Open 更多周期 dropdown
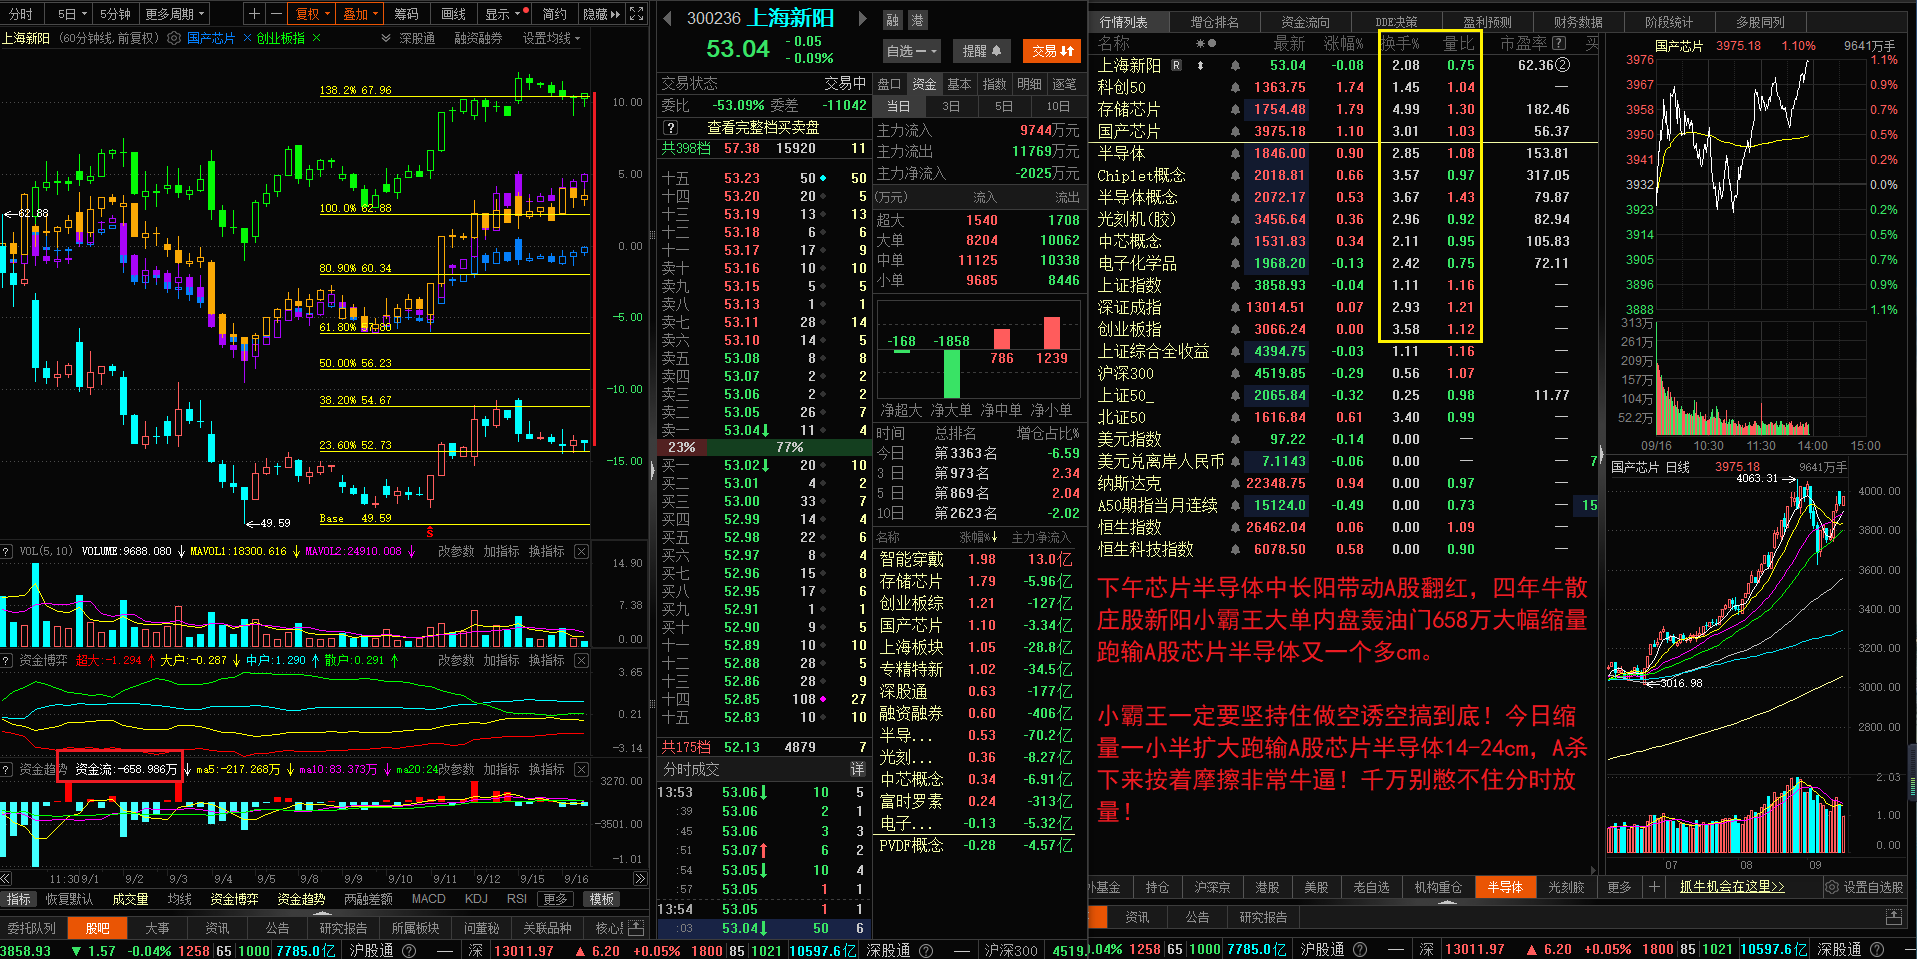Viewport: 1917px width, 959px height. tap(175, 14)
